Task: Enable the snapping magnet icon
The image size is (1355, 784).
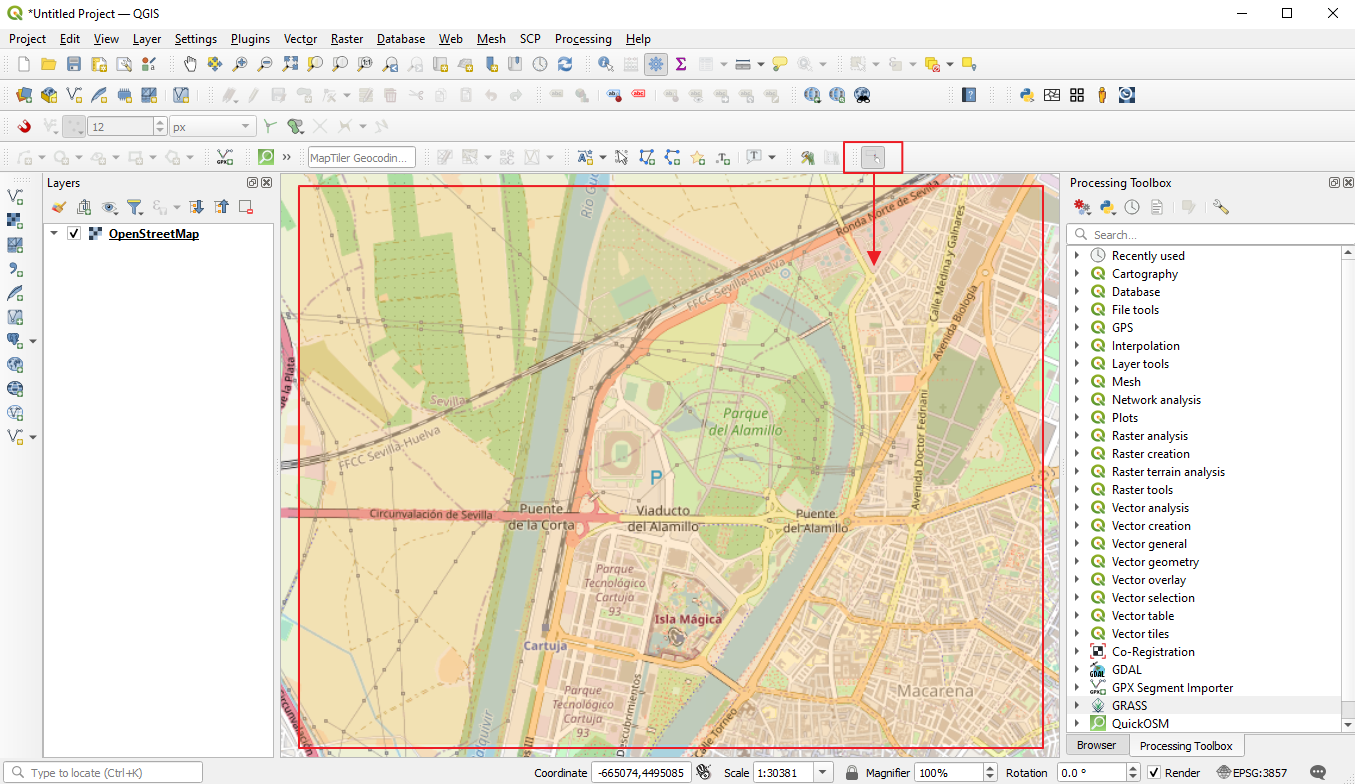Action: [24, 127]
